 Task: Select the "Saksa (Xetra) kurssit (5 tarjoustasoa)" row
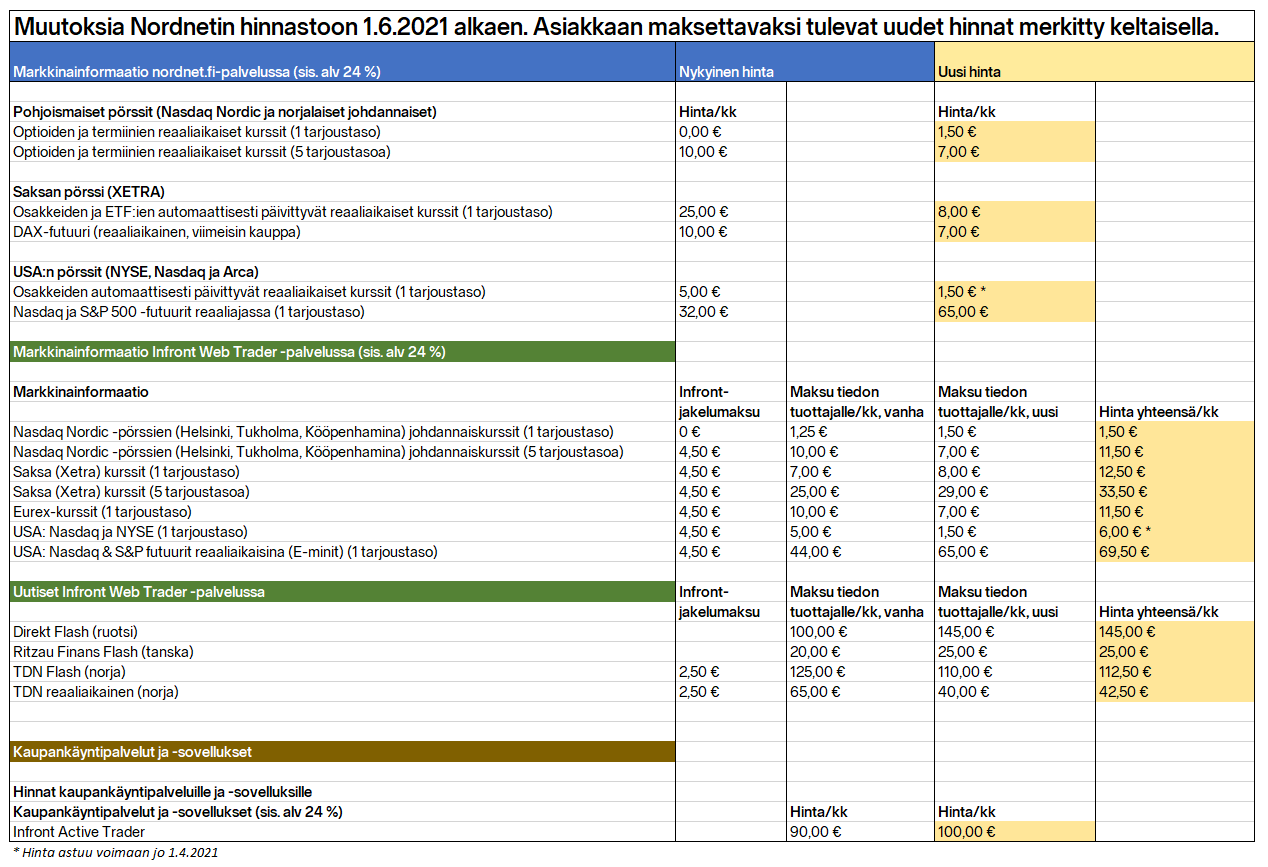[131, 492]
